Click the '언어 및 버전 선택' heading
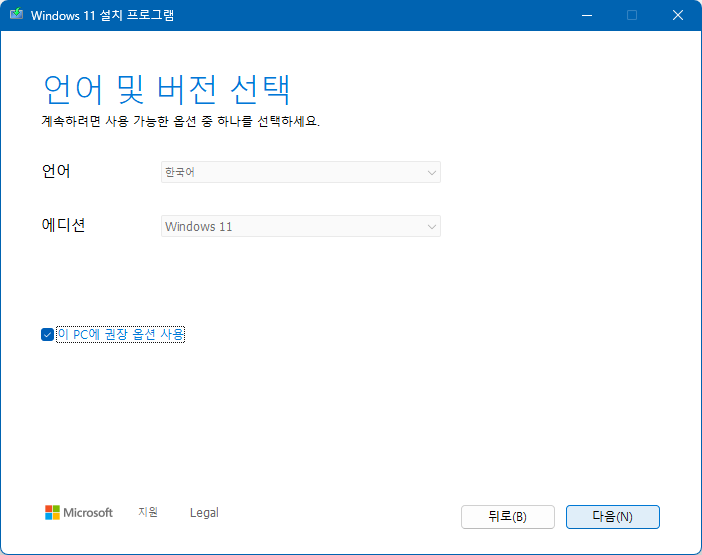Image resolution: width=702 pixels, height=555 pixels. pyautogui.click(x=167, y=90)
